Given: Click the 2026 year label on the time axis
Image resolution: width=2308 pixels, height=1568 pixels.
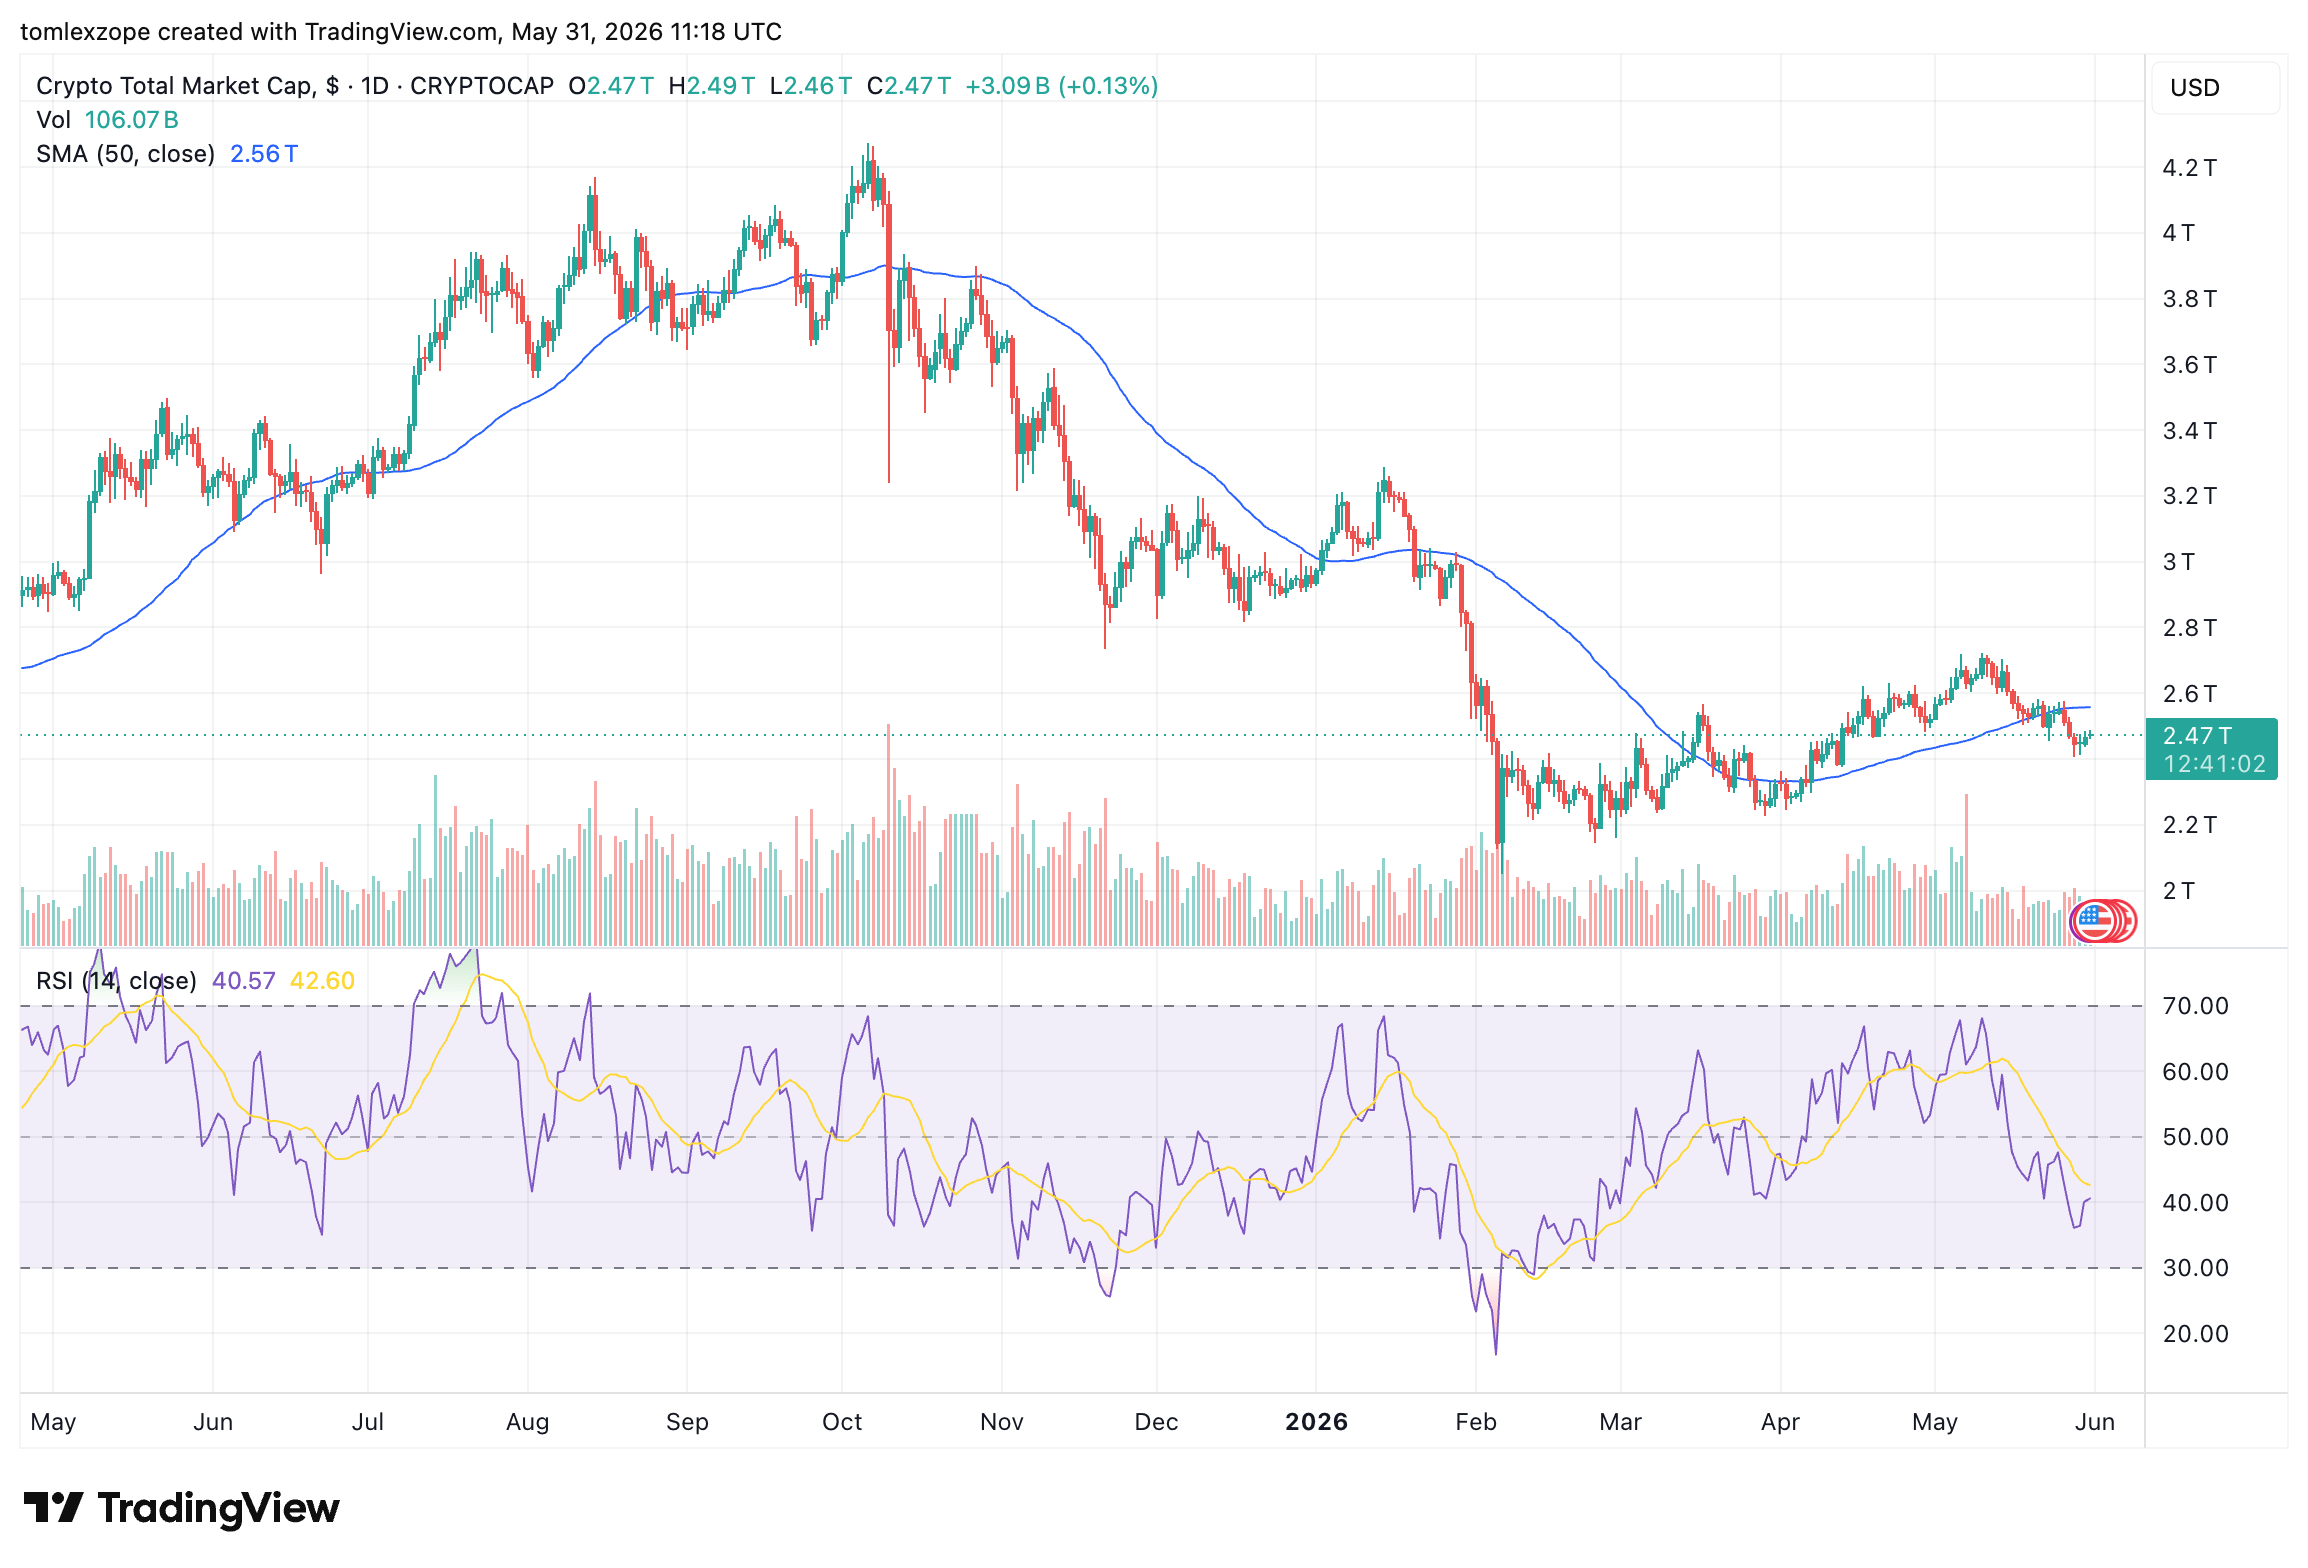Looking at the screenshot, I should [x=1317, y=1422].
